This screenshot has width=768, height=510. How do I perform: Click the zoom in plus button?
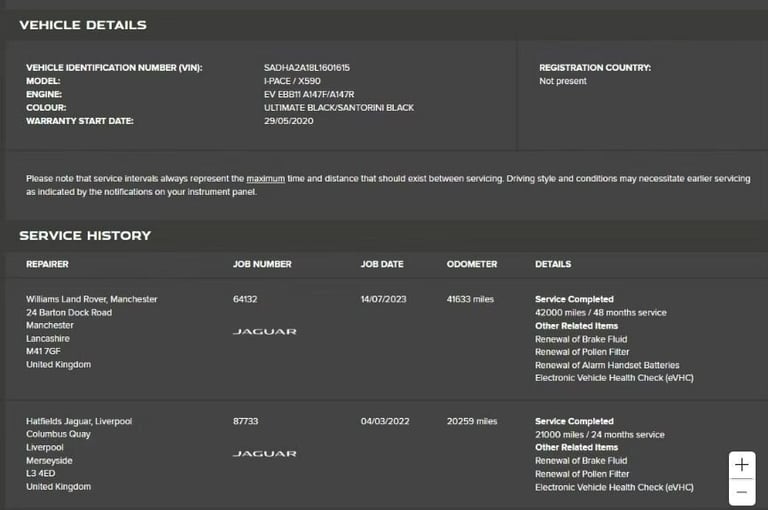(x=742, y=464)
